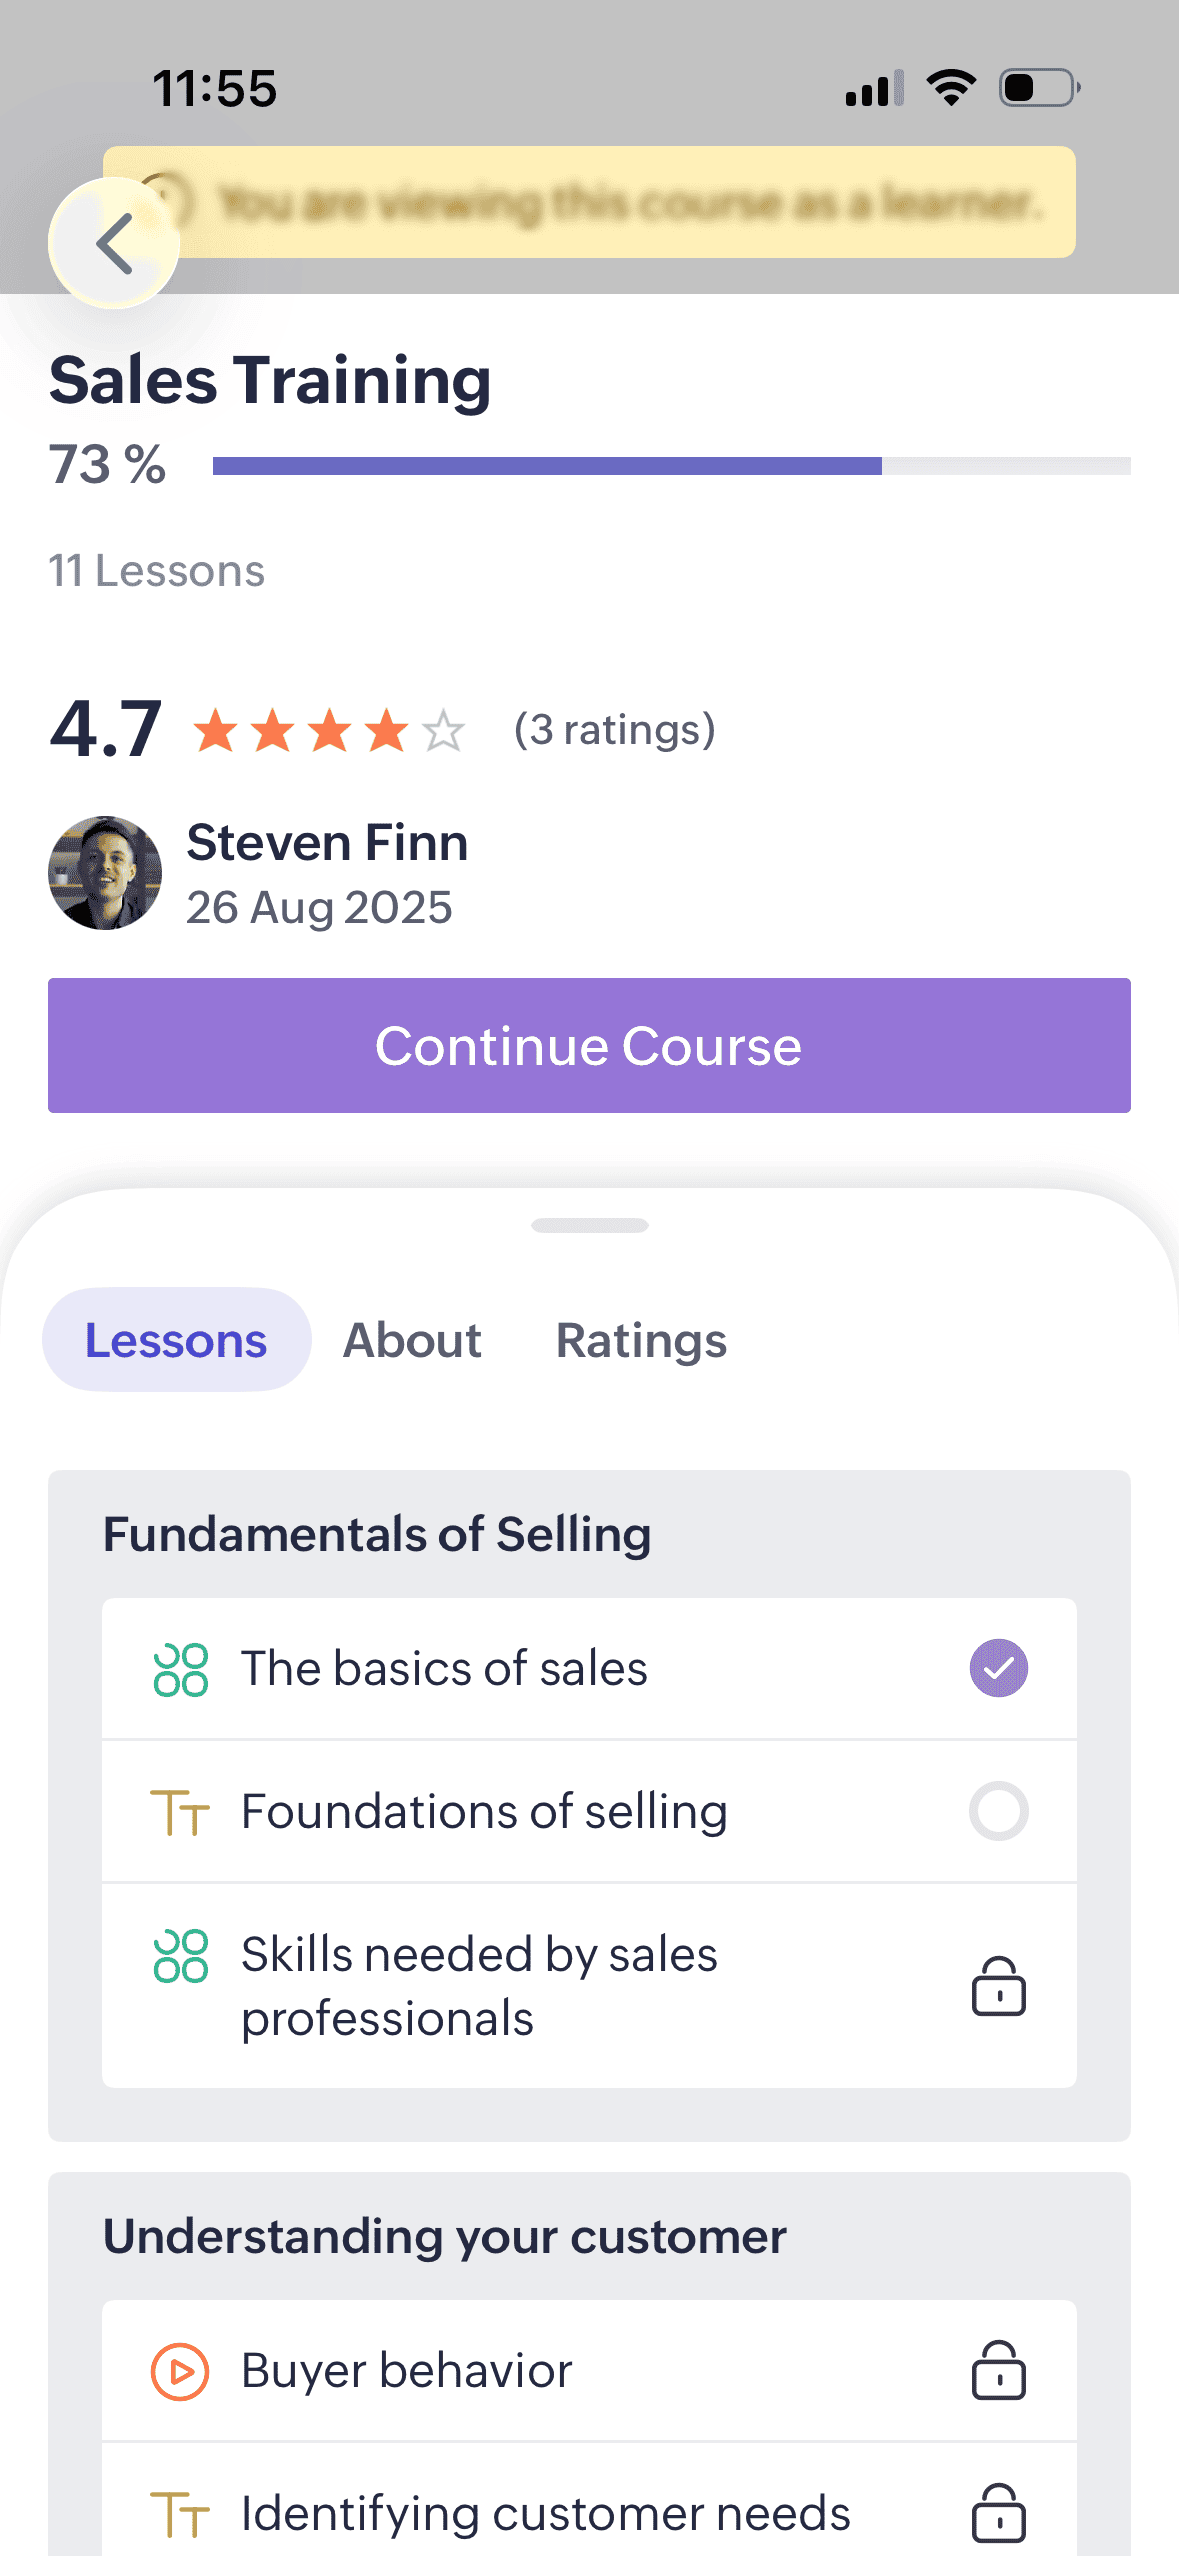Click the text icon beside Foundations of selling

180,1812
